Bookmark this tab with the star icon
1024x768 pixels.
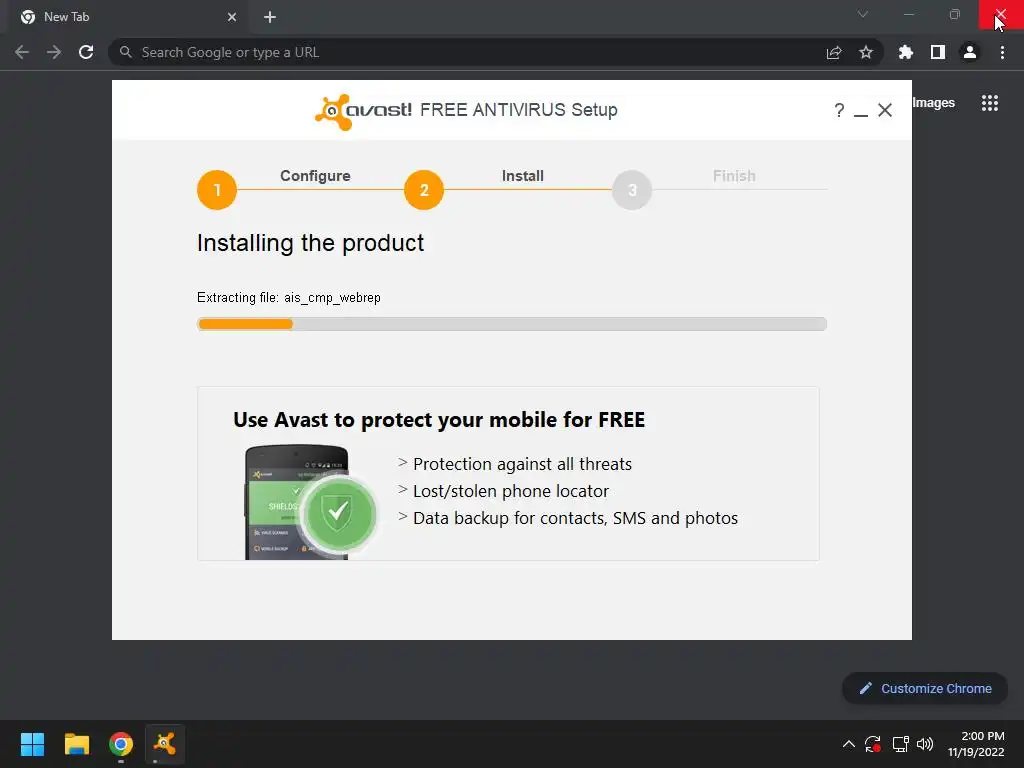click(x=866, y=52)
